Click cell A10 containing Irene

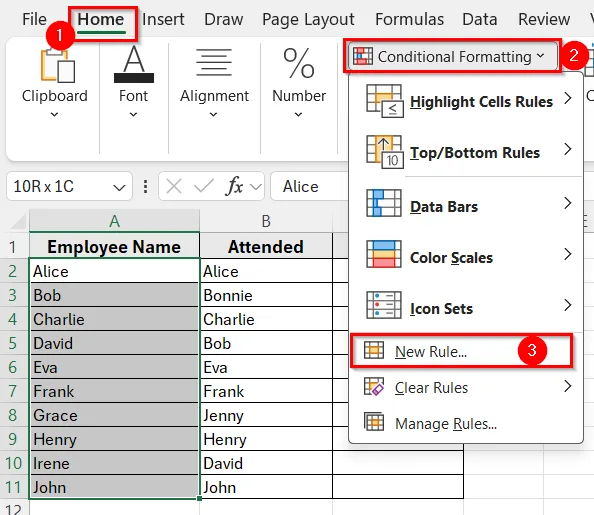(x=114, y=463)
